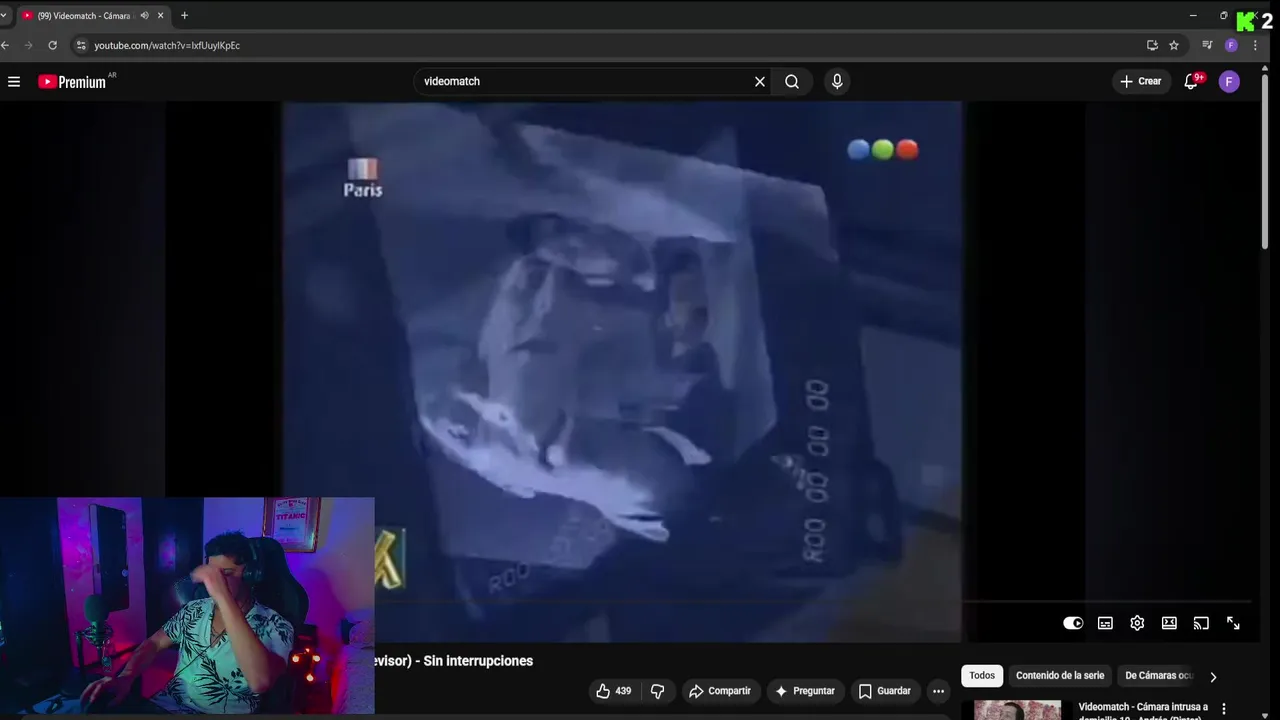View site information icon in address bar

(81, 45)
